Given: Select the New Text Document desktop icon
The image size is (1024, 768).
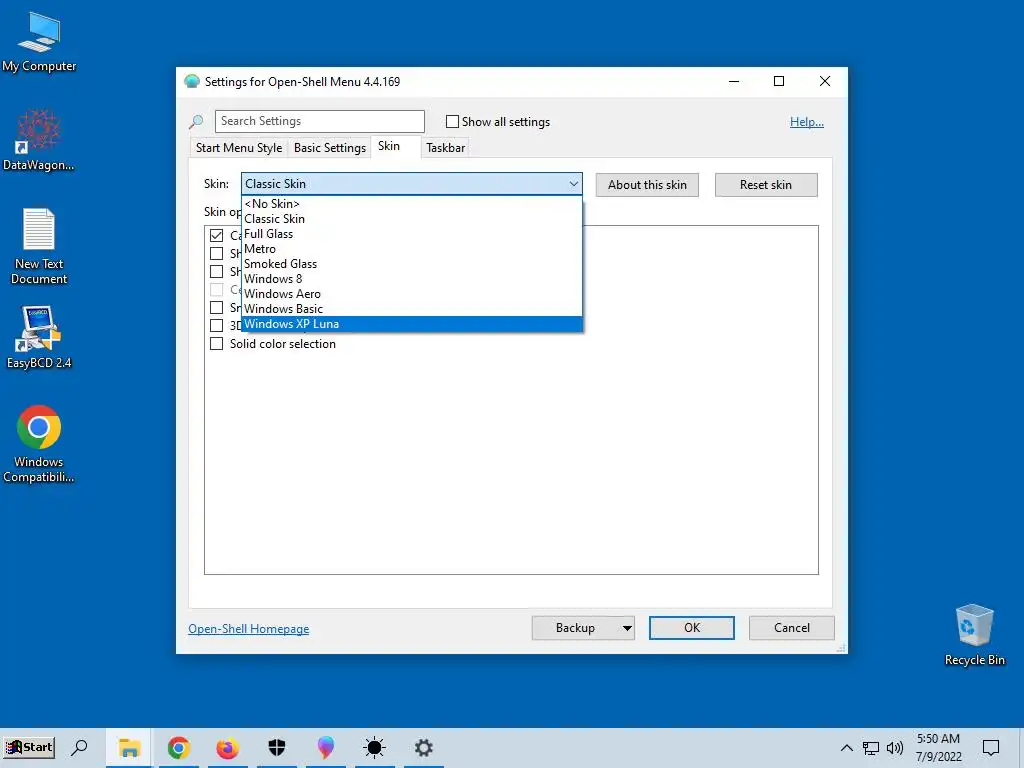Looking at the screenshot, I should click(39, 246).
